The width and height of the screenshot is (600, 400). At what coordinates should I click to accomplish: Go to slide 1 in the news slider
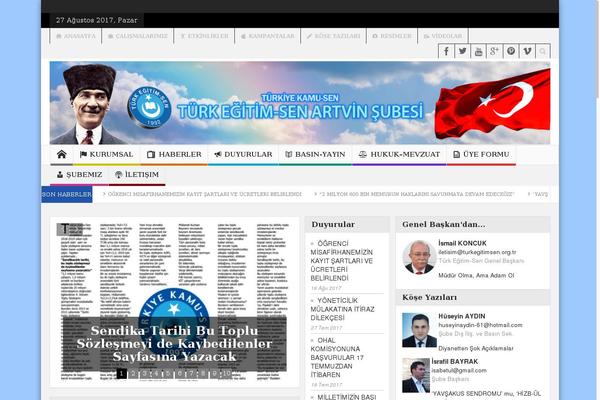coord(122,373)
